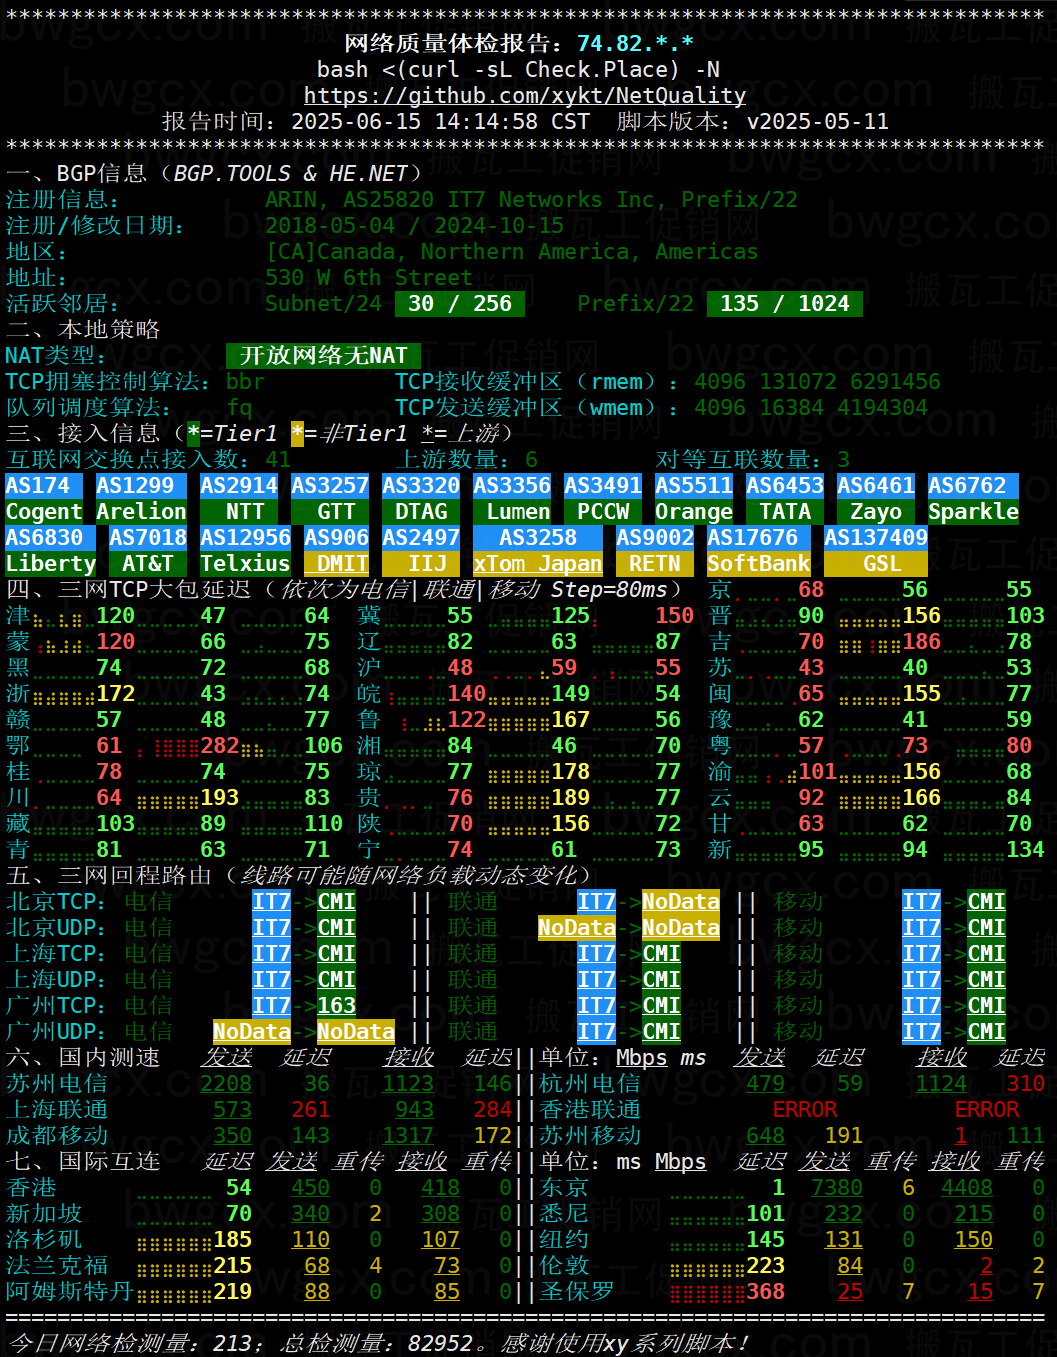Click the 杭州电信 receive speed 1124
This screenshot has height=1357, width=1057.
941,1083
